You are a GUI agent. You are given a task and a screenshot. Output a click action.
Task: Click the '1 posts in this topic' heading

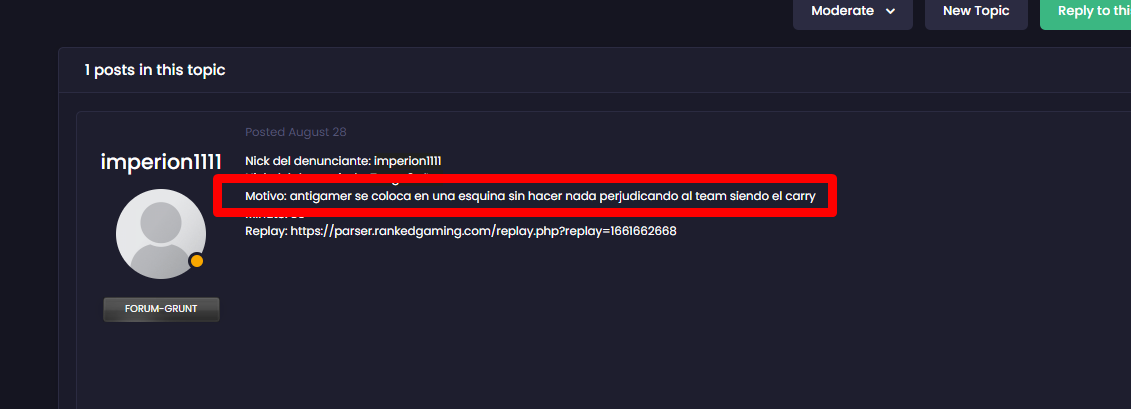tap(154, 70)
